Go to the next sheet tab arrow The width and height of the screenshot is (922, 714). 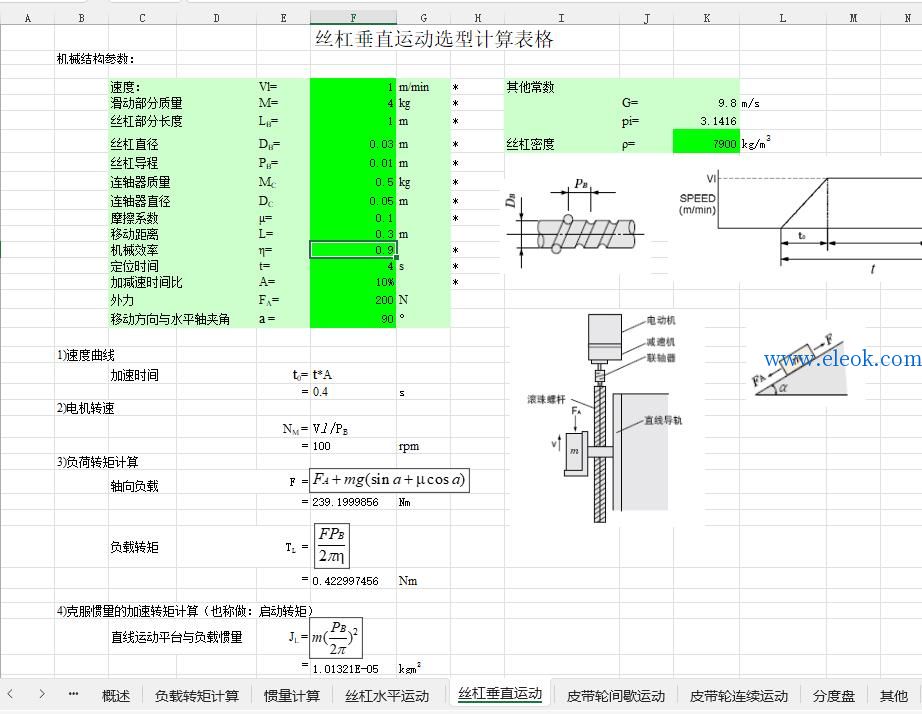point(42,695)
